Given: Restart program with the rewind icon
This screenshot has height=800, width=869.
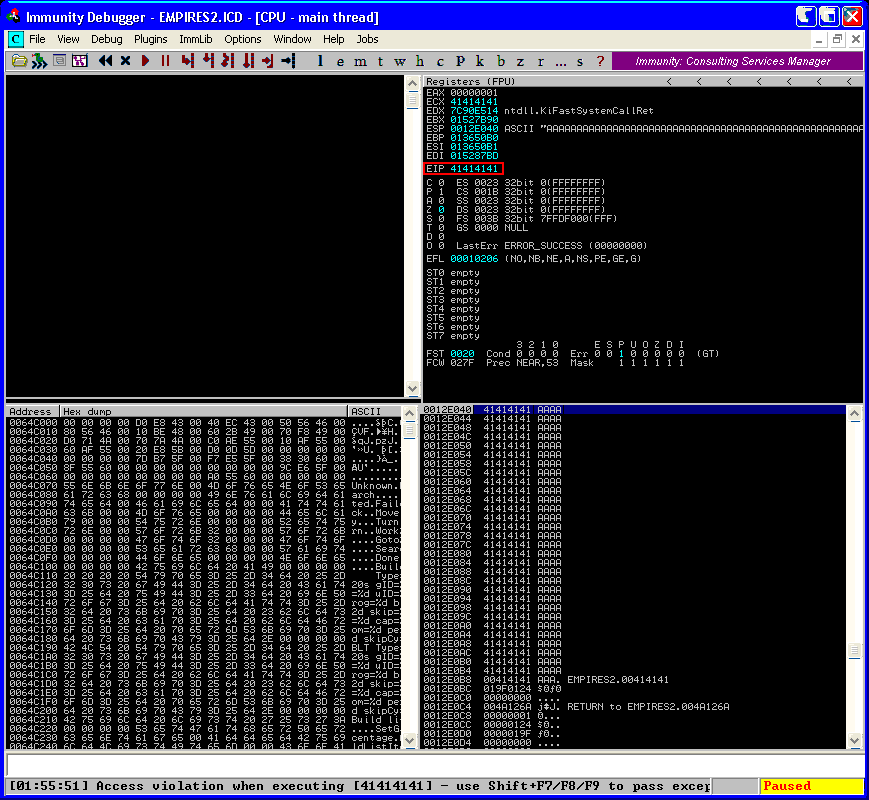Looking at the screenshot, I should (105, 61).
